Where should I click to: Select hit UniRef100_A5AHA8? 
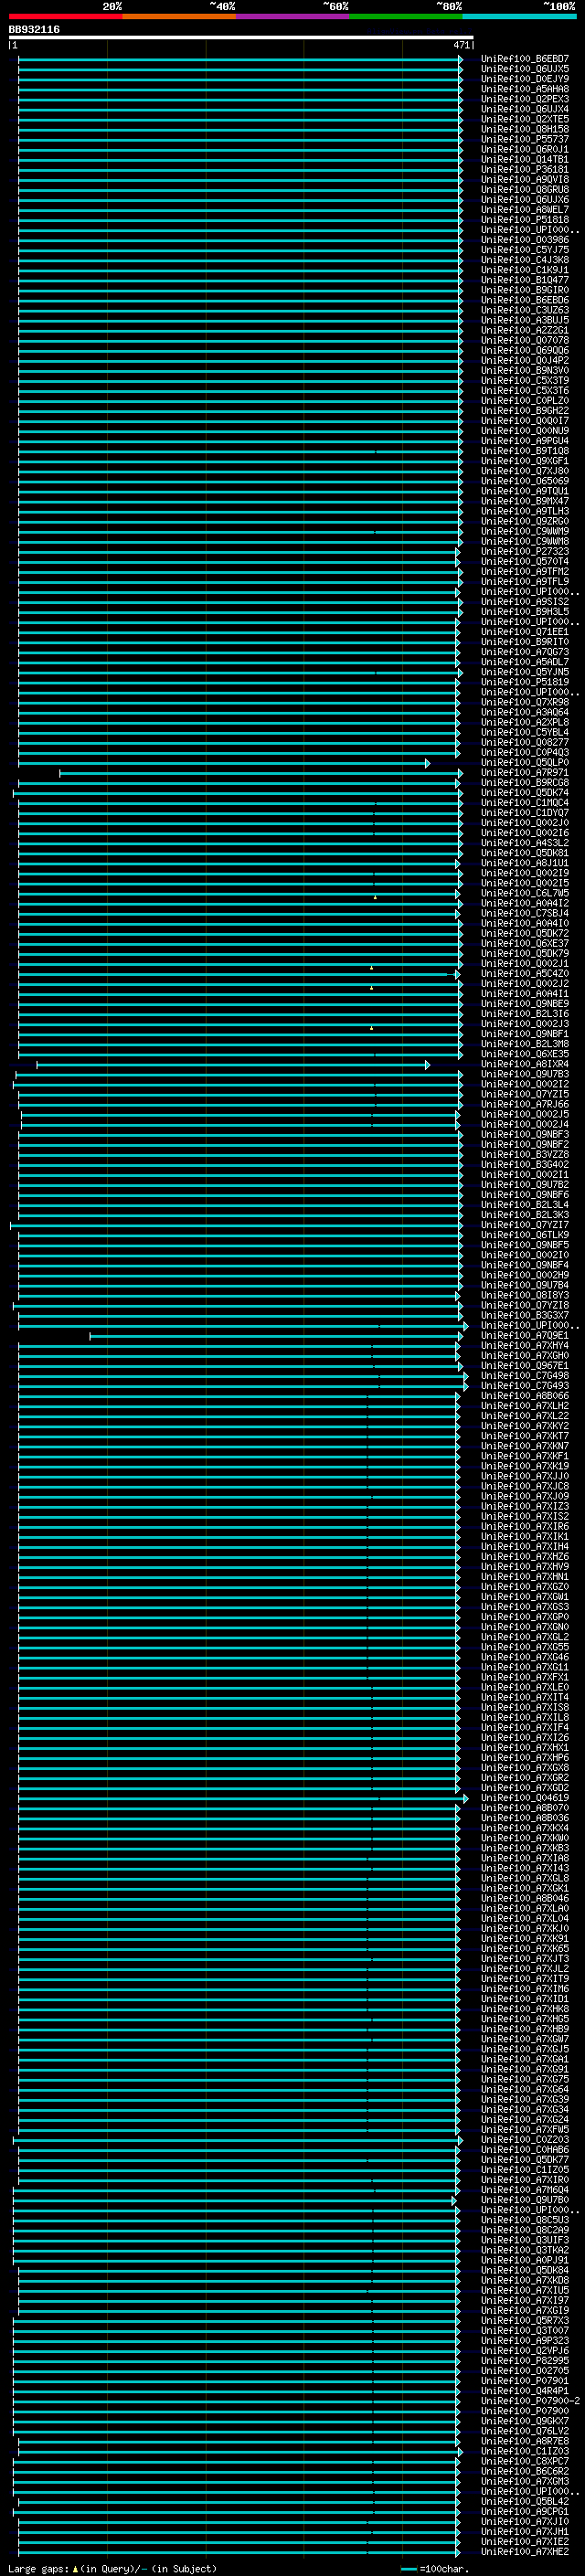(525, 89)
